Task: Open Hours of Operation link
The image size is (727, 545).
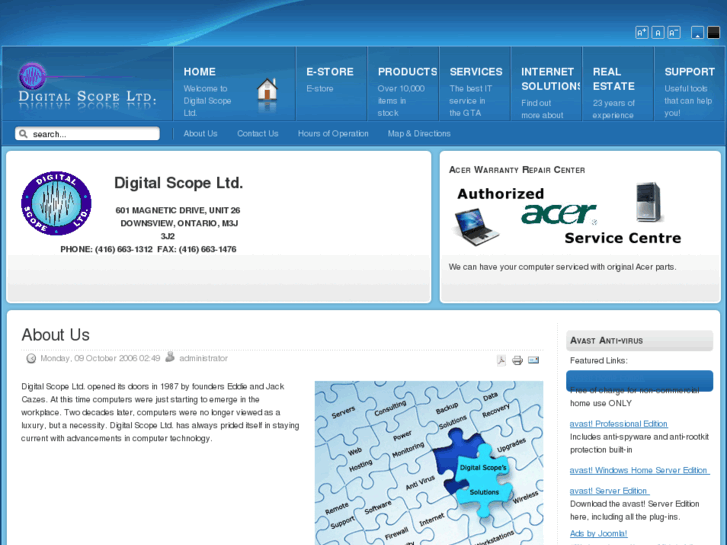Action: pyautogui.click(x=333, y=134)
